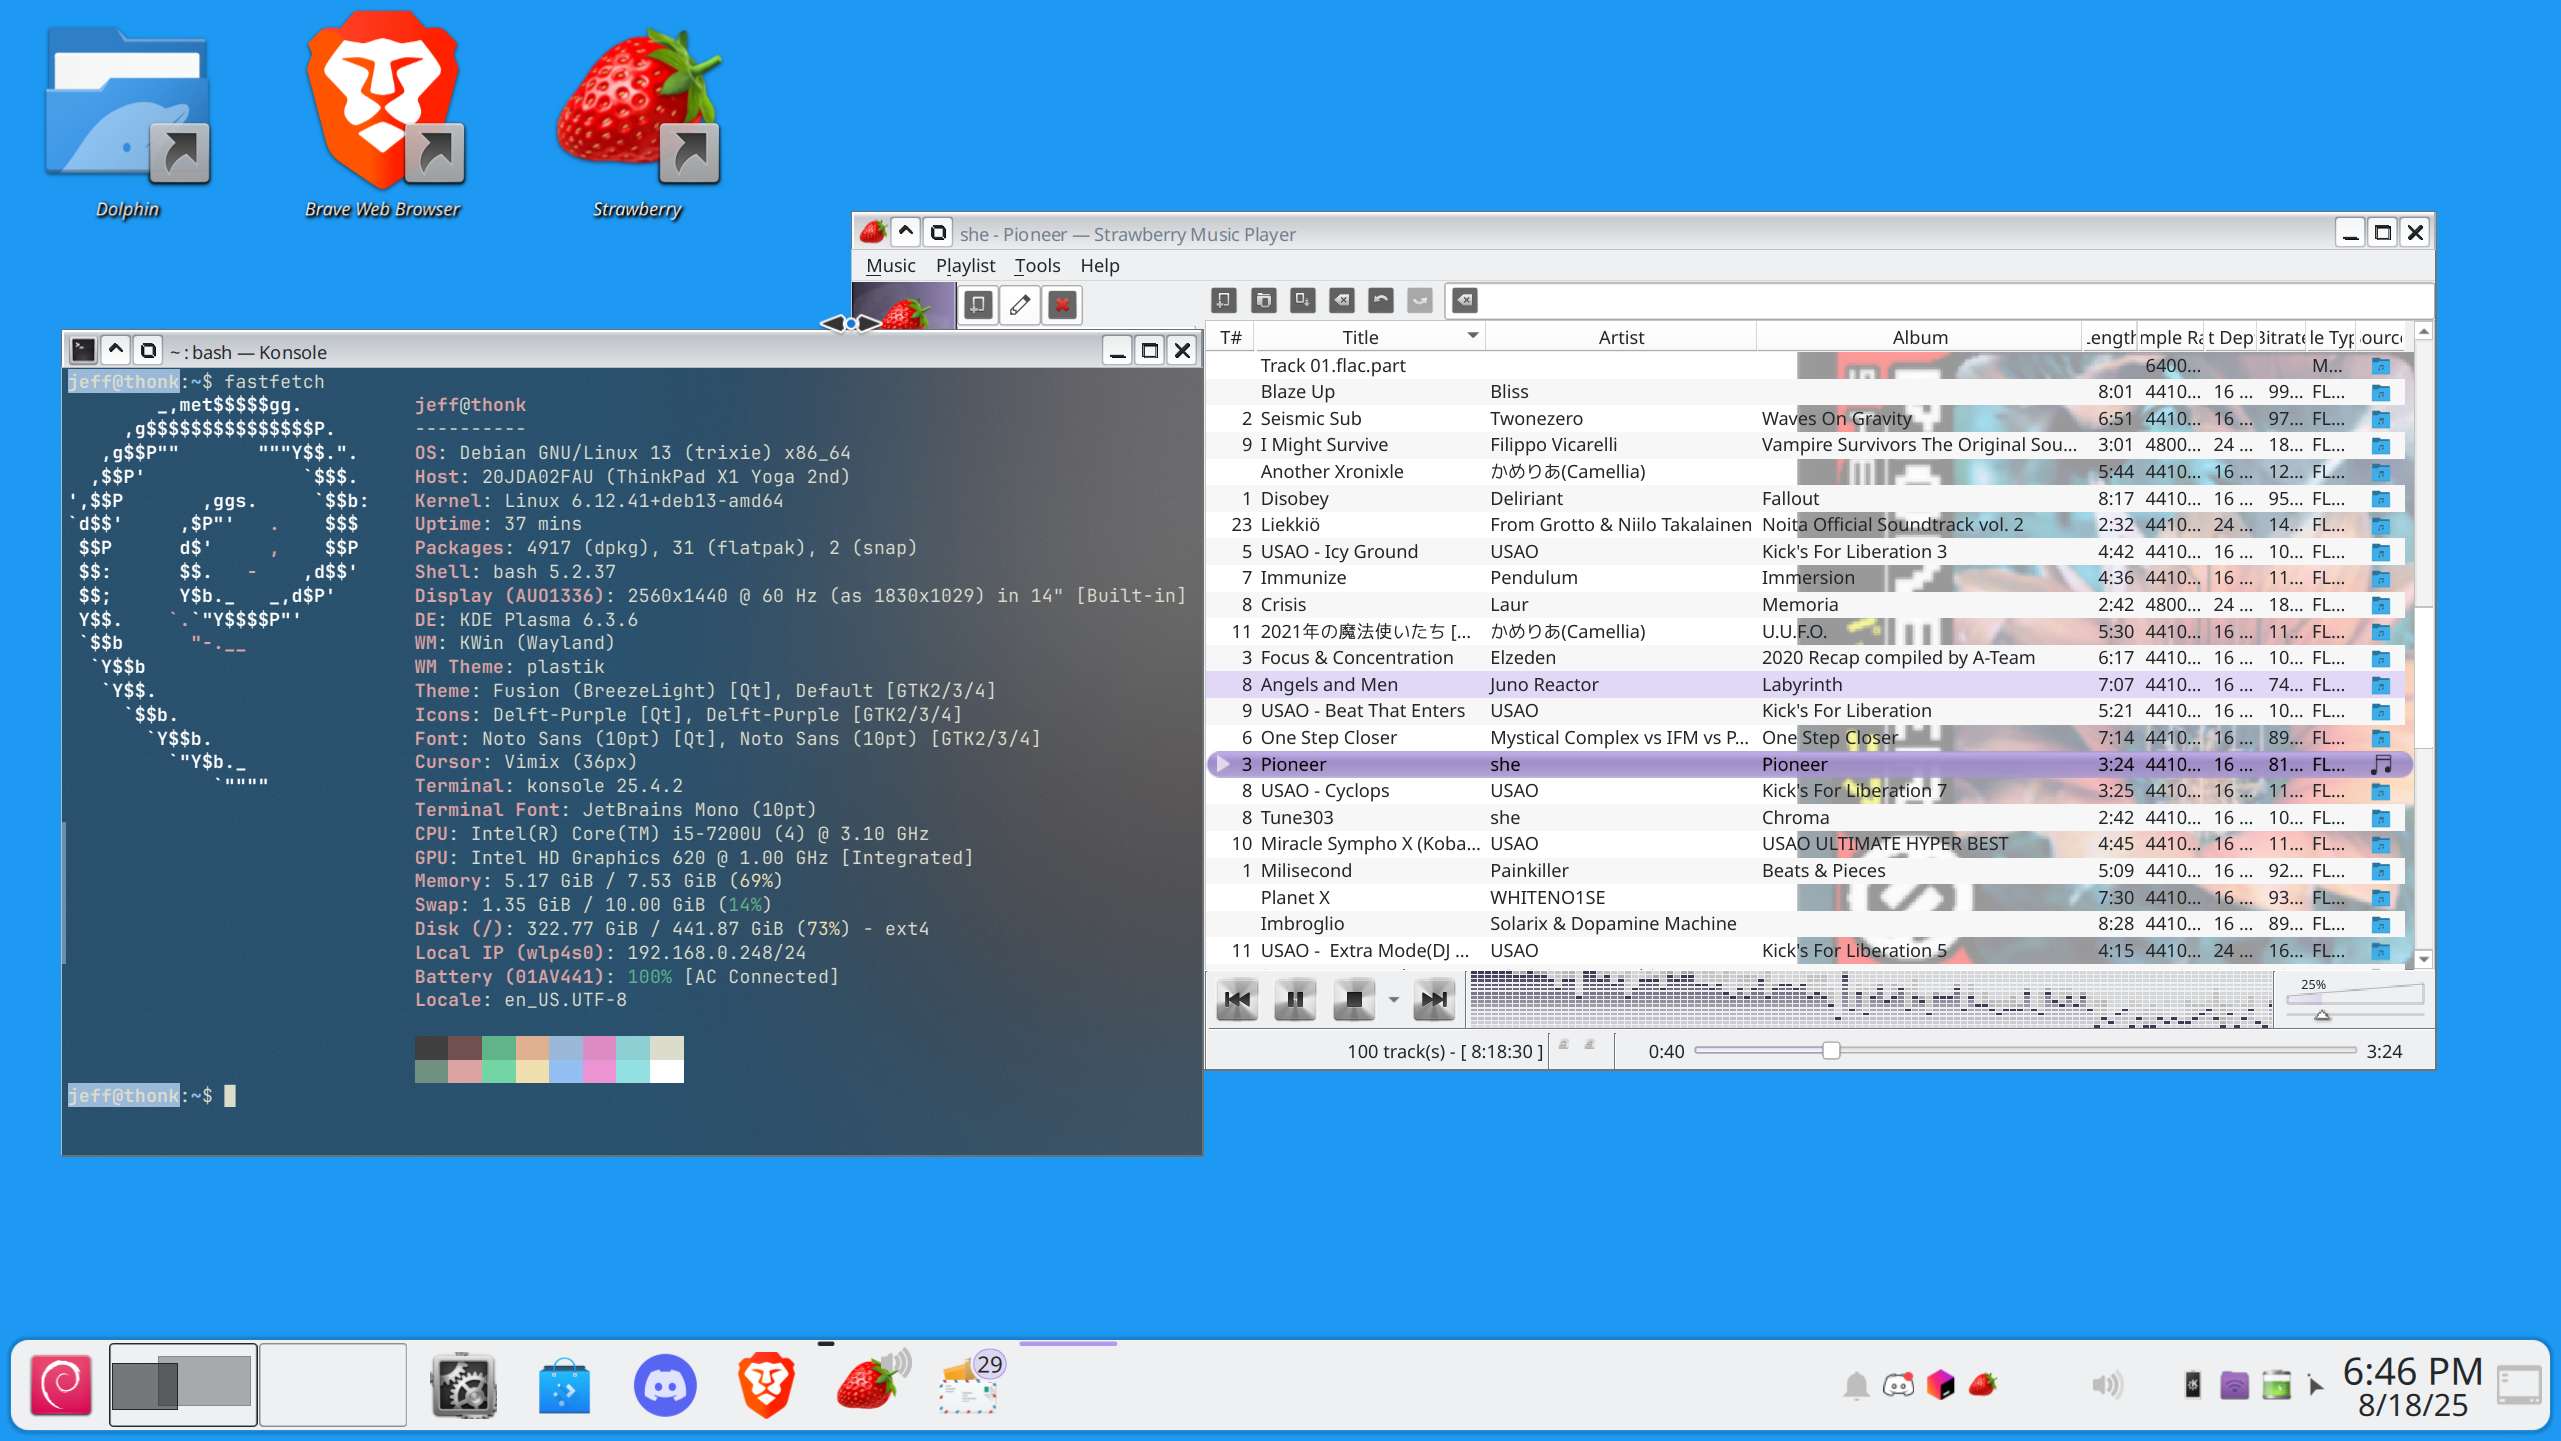
Task: Click the volume slider handle at 25%
Action: 2322,1014
